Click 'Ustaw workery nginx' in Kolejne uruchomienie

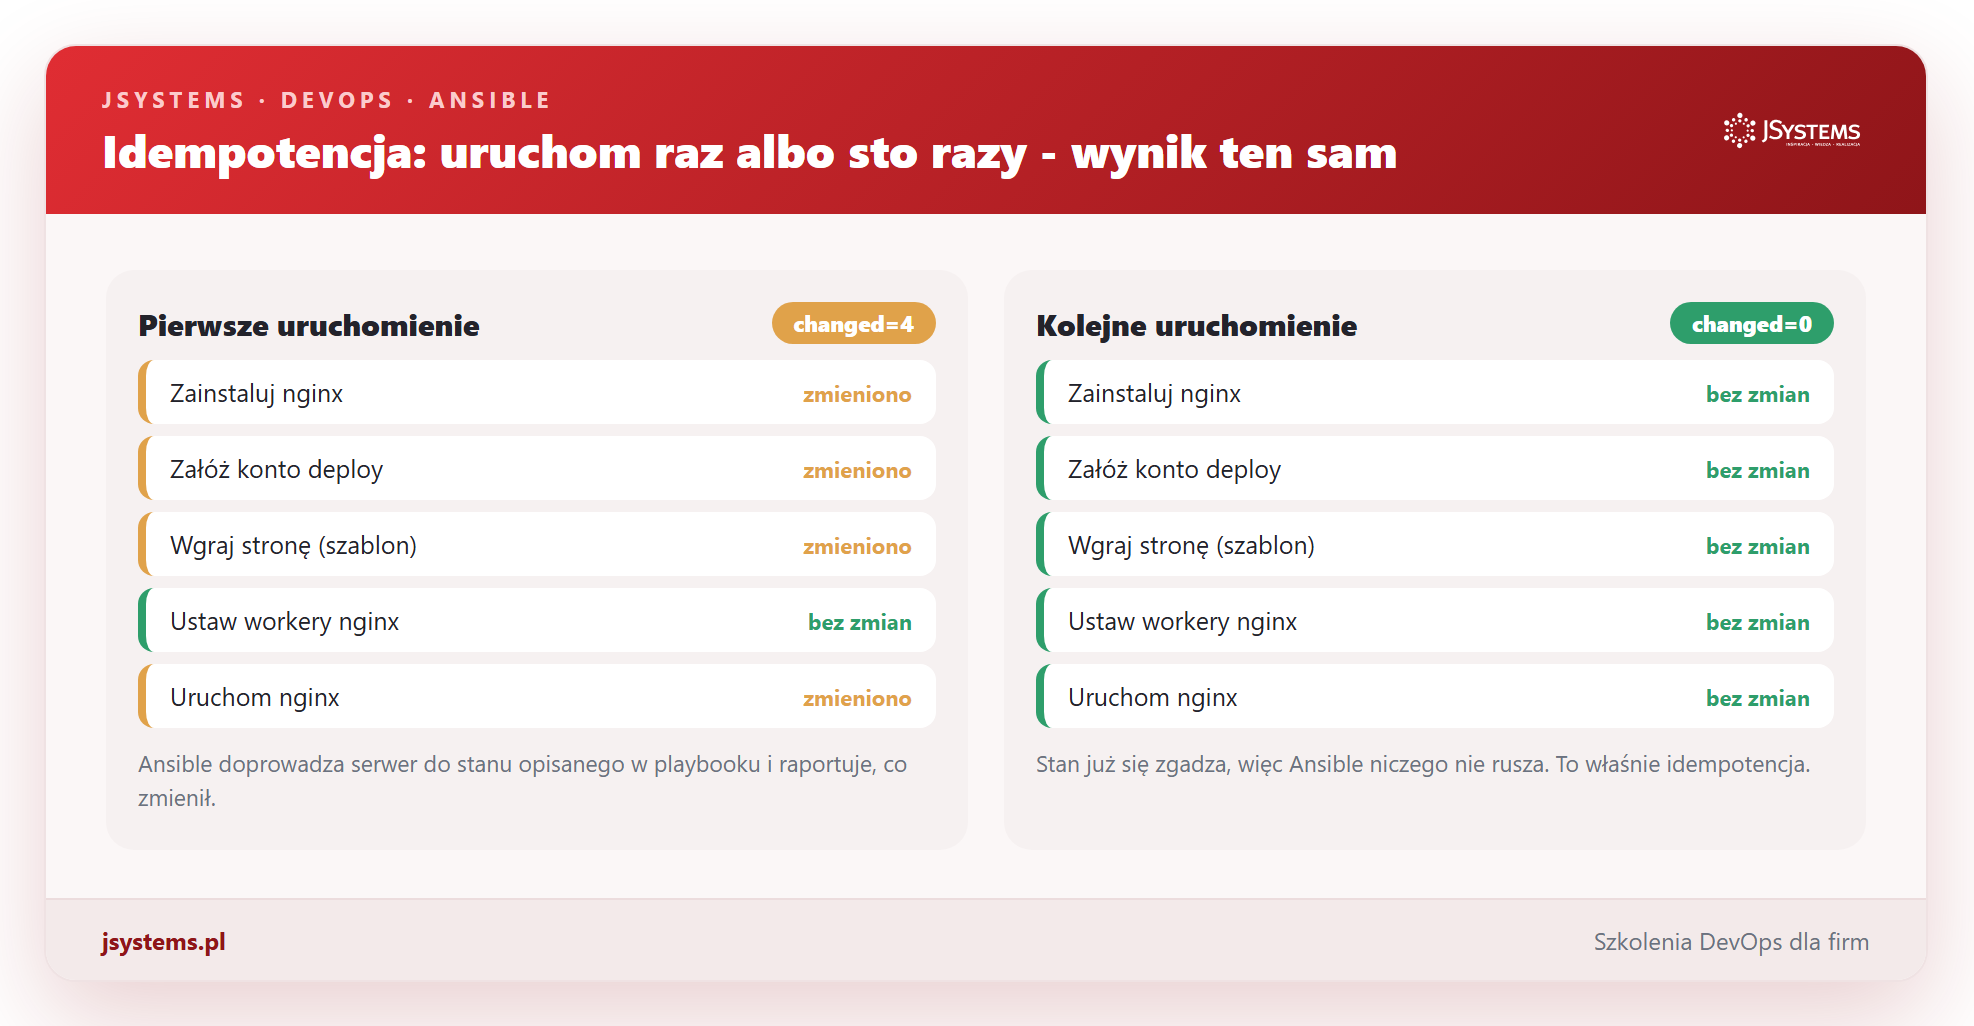pyautogui.click(x=1182, y=622)
